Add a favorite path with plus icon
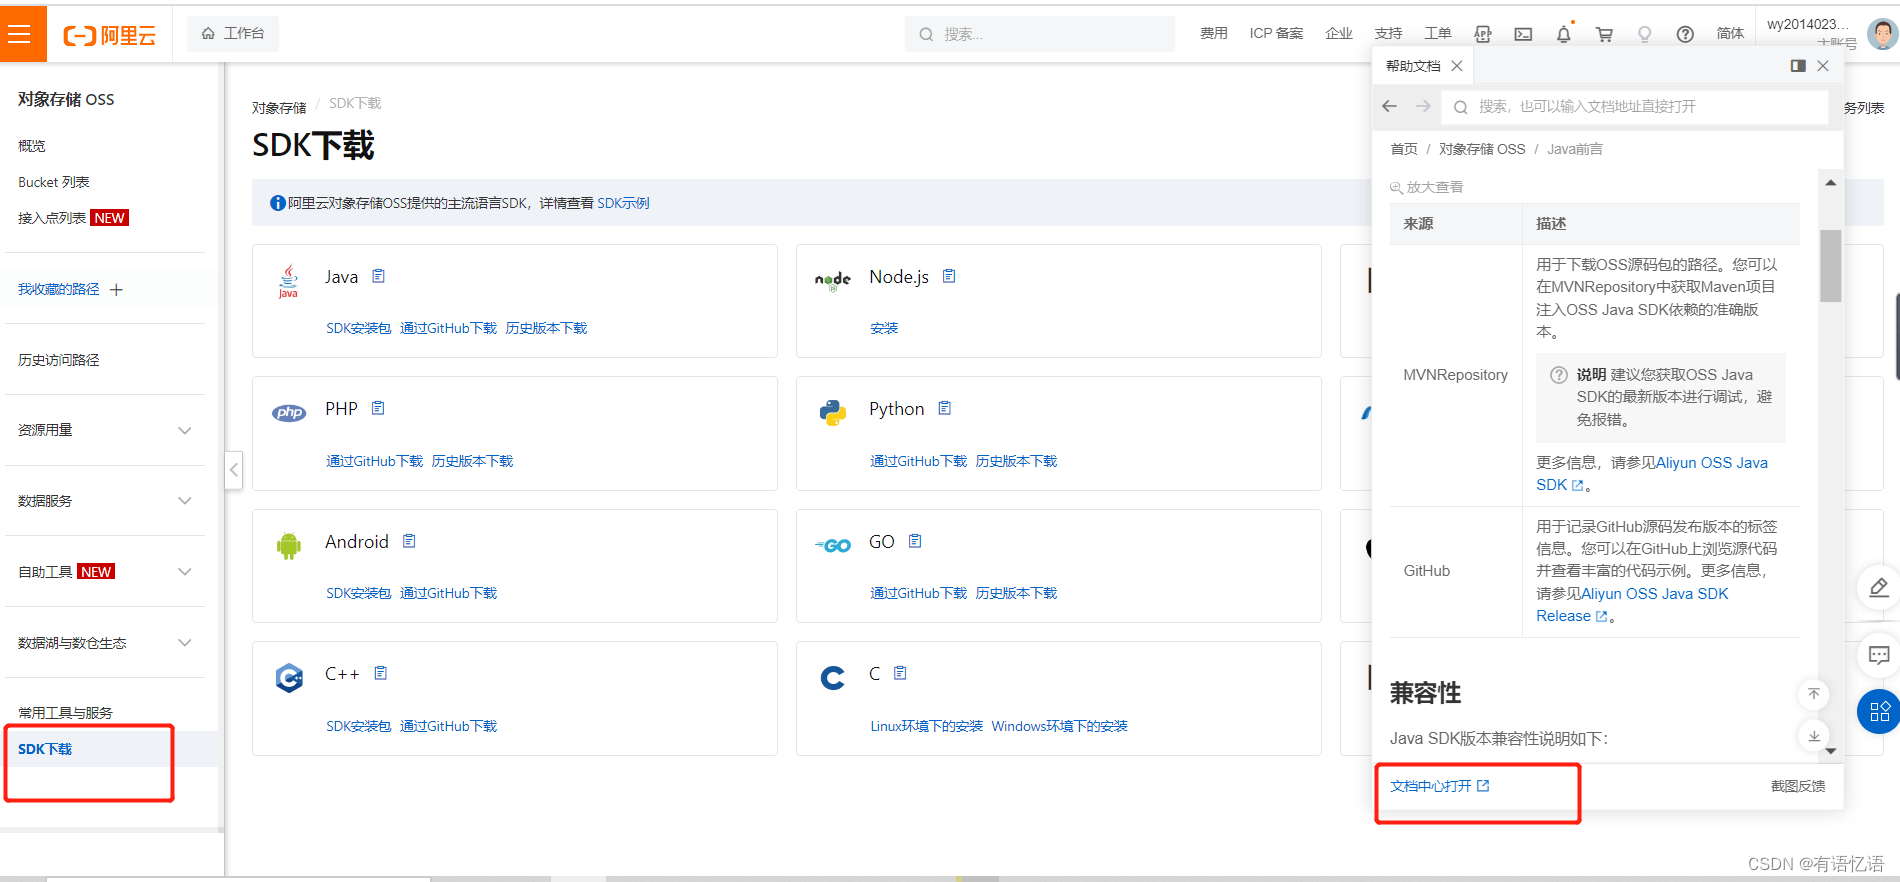 coord(116,290)
